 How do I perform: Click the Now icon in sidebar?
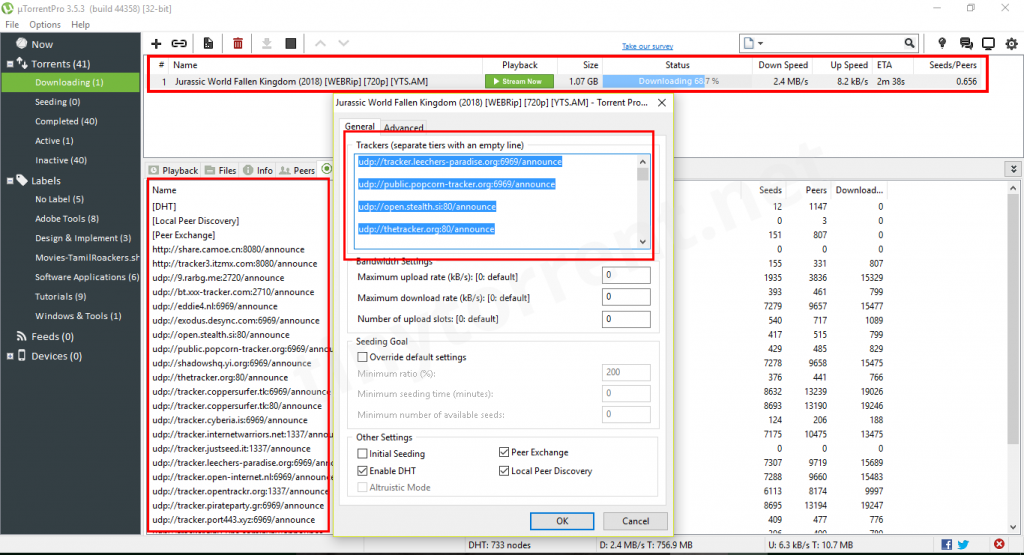22,44
